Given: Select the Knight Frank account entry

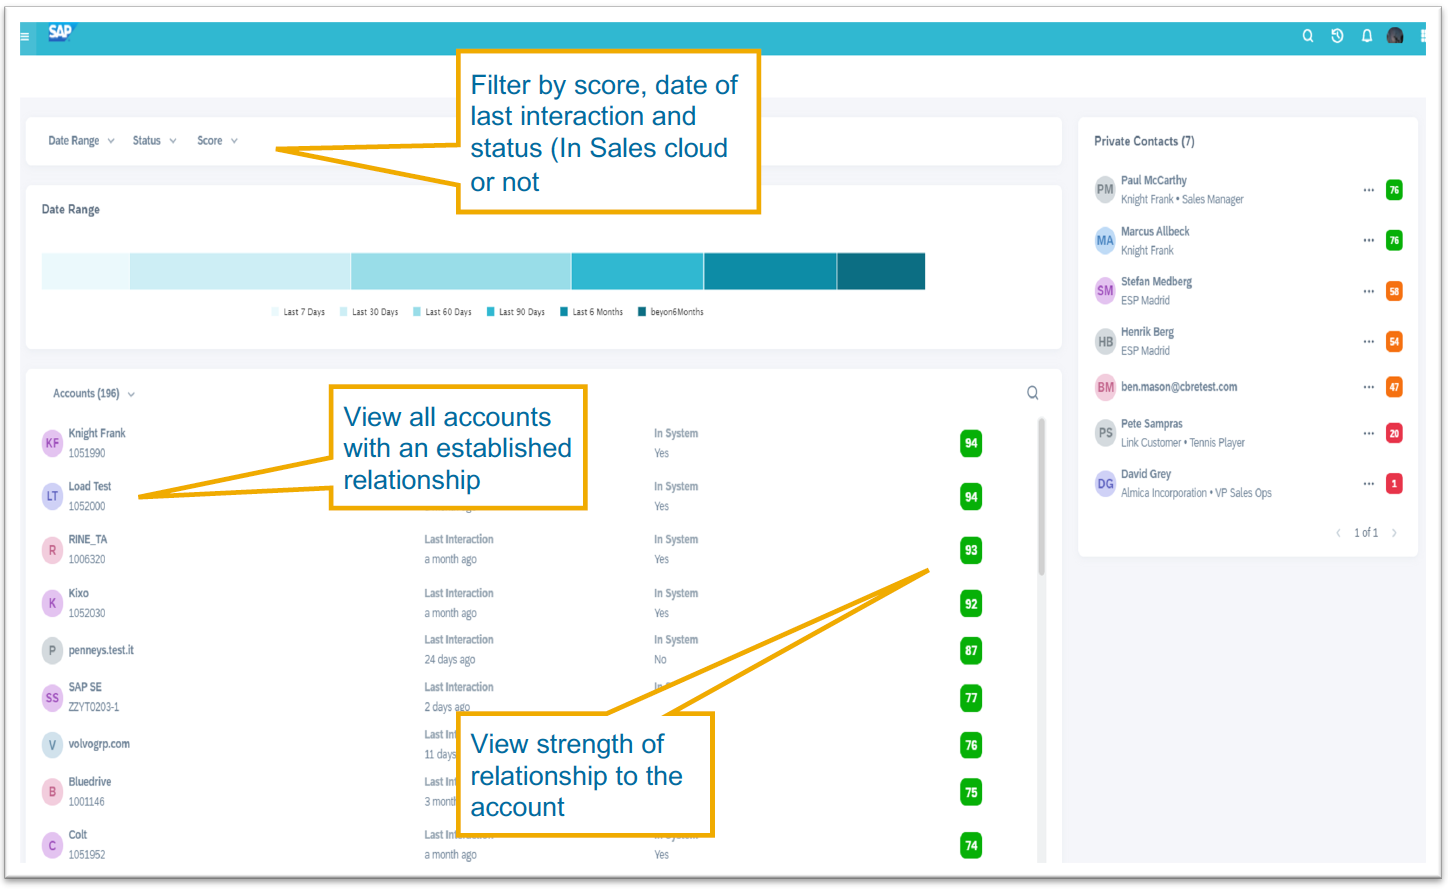Looking at the screenshot, I should pos(97,441).
